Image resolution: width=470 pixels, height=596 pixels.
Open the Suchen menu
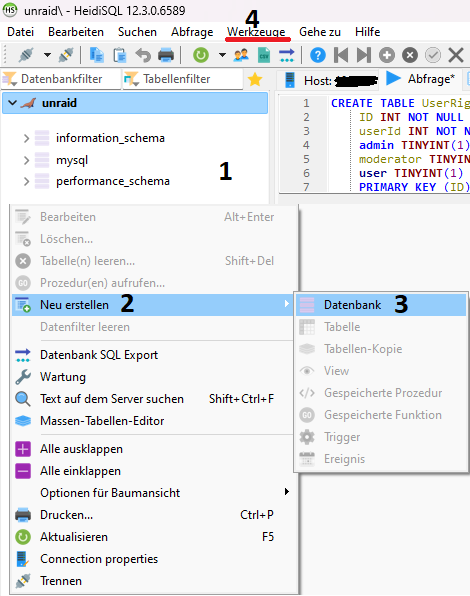pyautogui.click(x=137, y=32)
